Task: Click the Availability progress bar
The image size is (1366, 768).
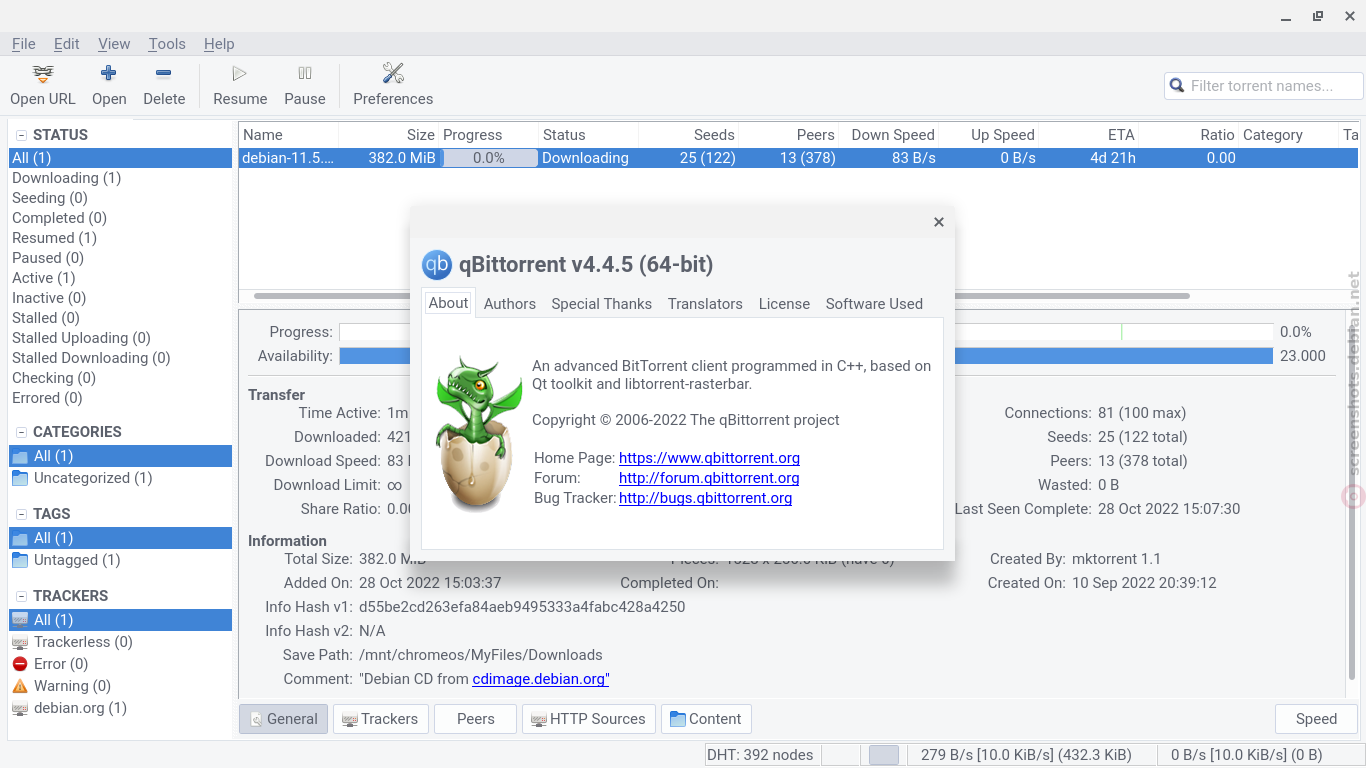Action: 806,356
